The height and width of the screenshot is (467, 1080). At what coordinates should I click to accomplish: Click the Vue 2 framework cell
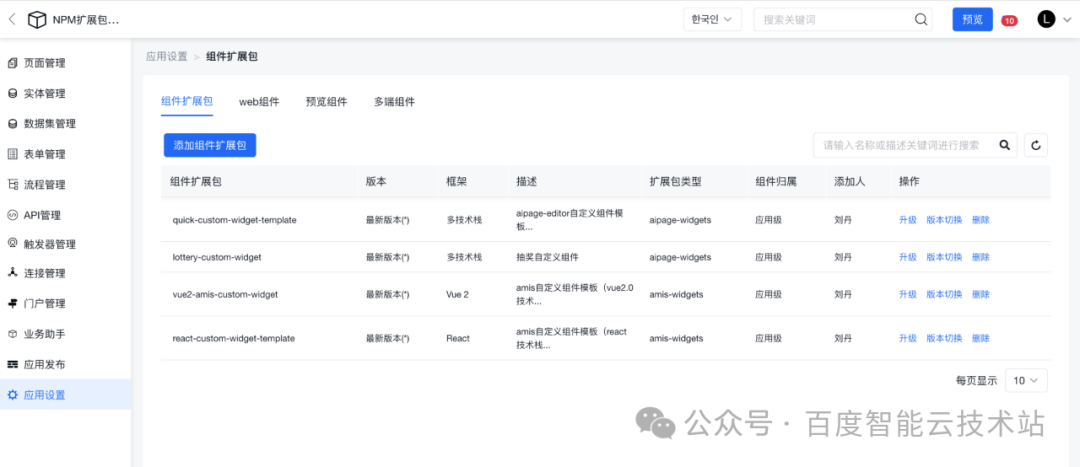click(x=457, y=294)
